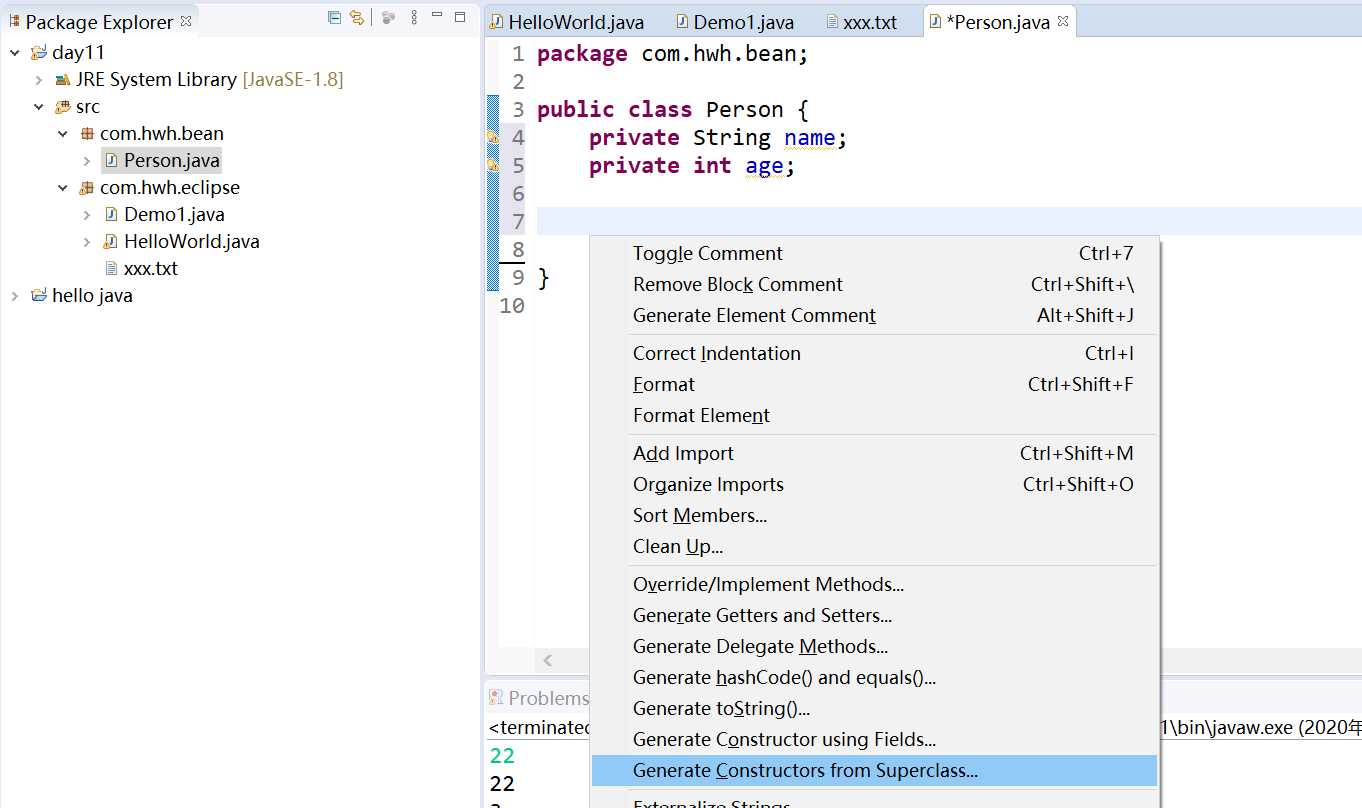Close the Person.java editor tab
The width and height of the screenshot is (1362, 808).
[1063, 21]
